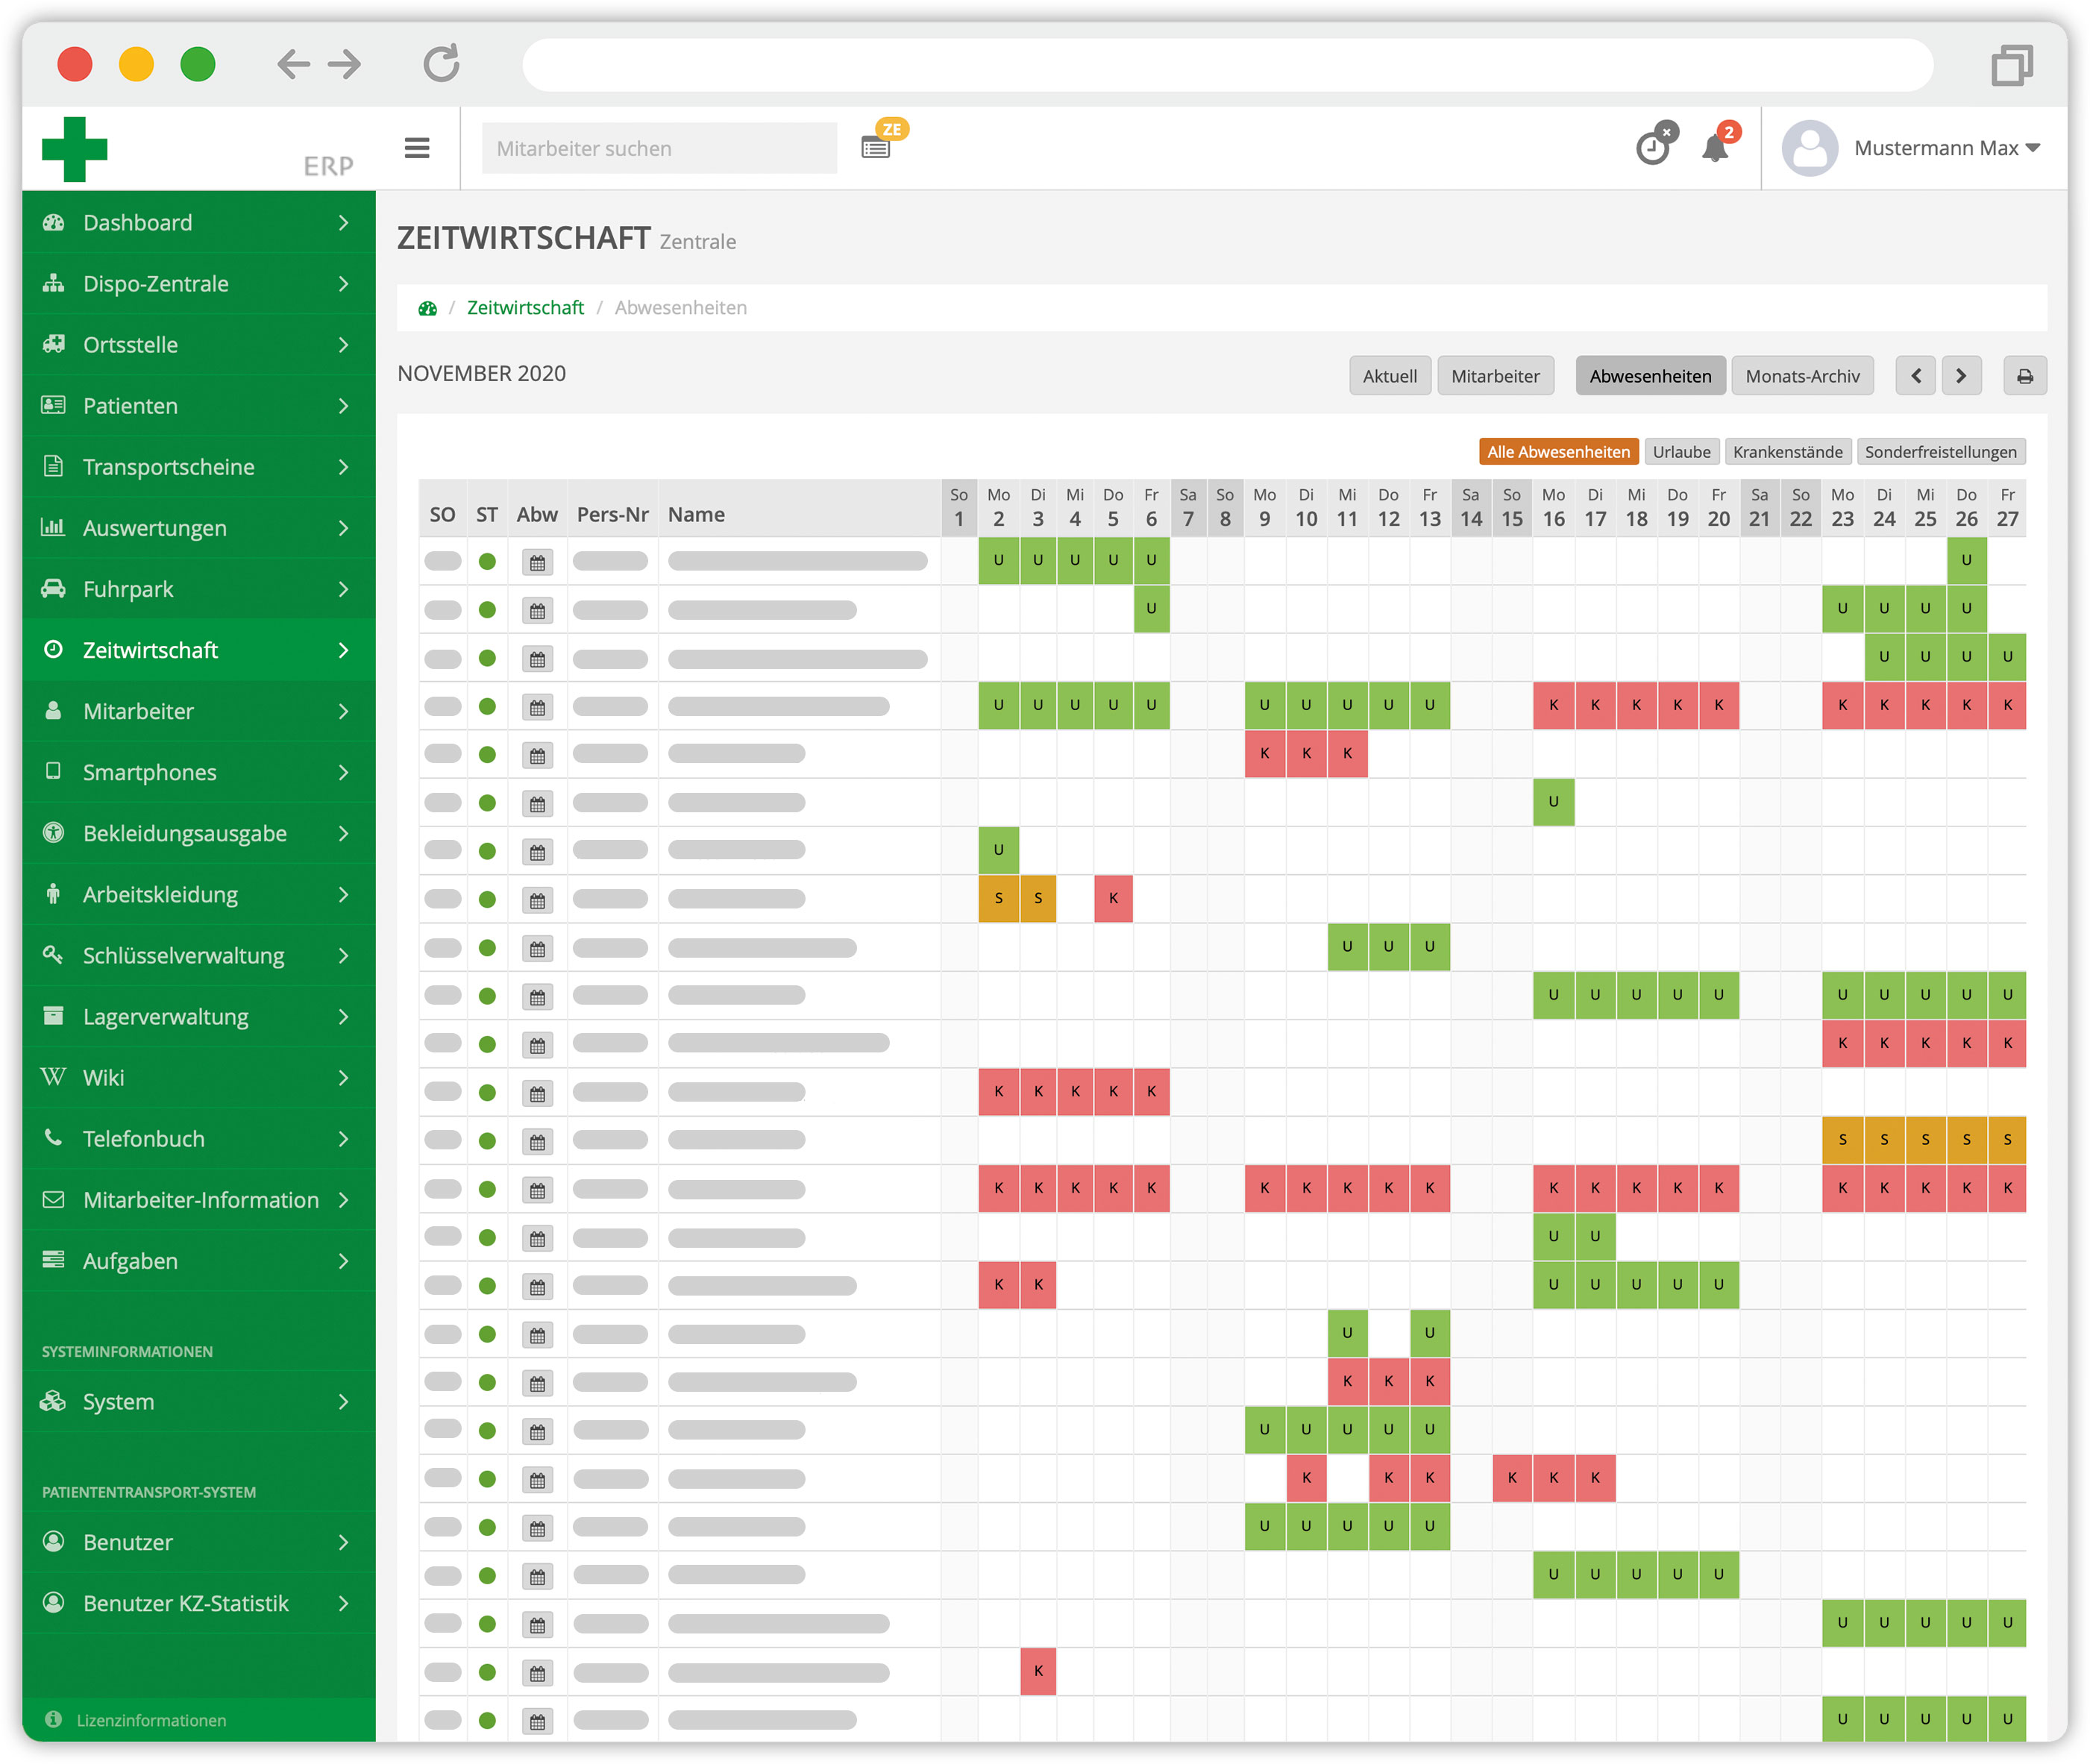
Task: Open calendar icon in first employee row
Action: 538,562
